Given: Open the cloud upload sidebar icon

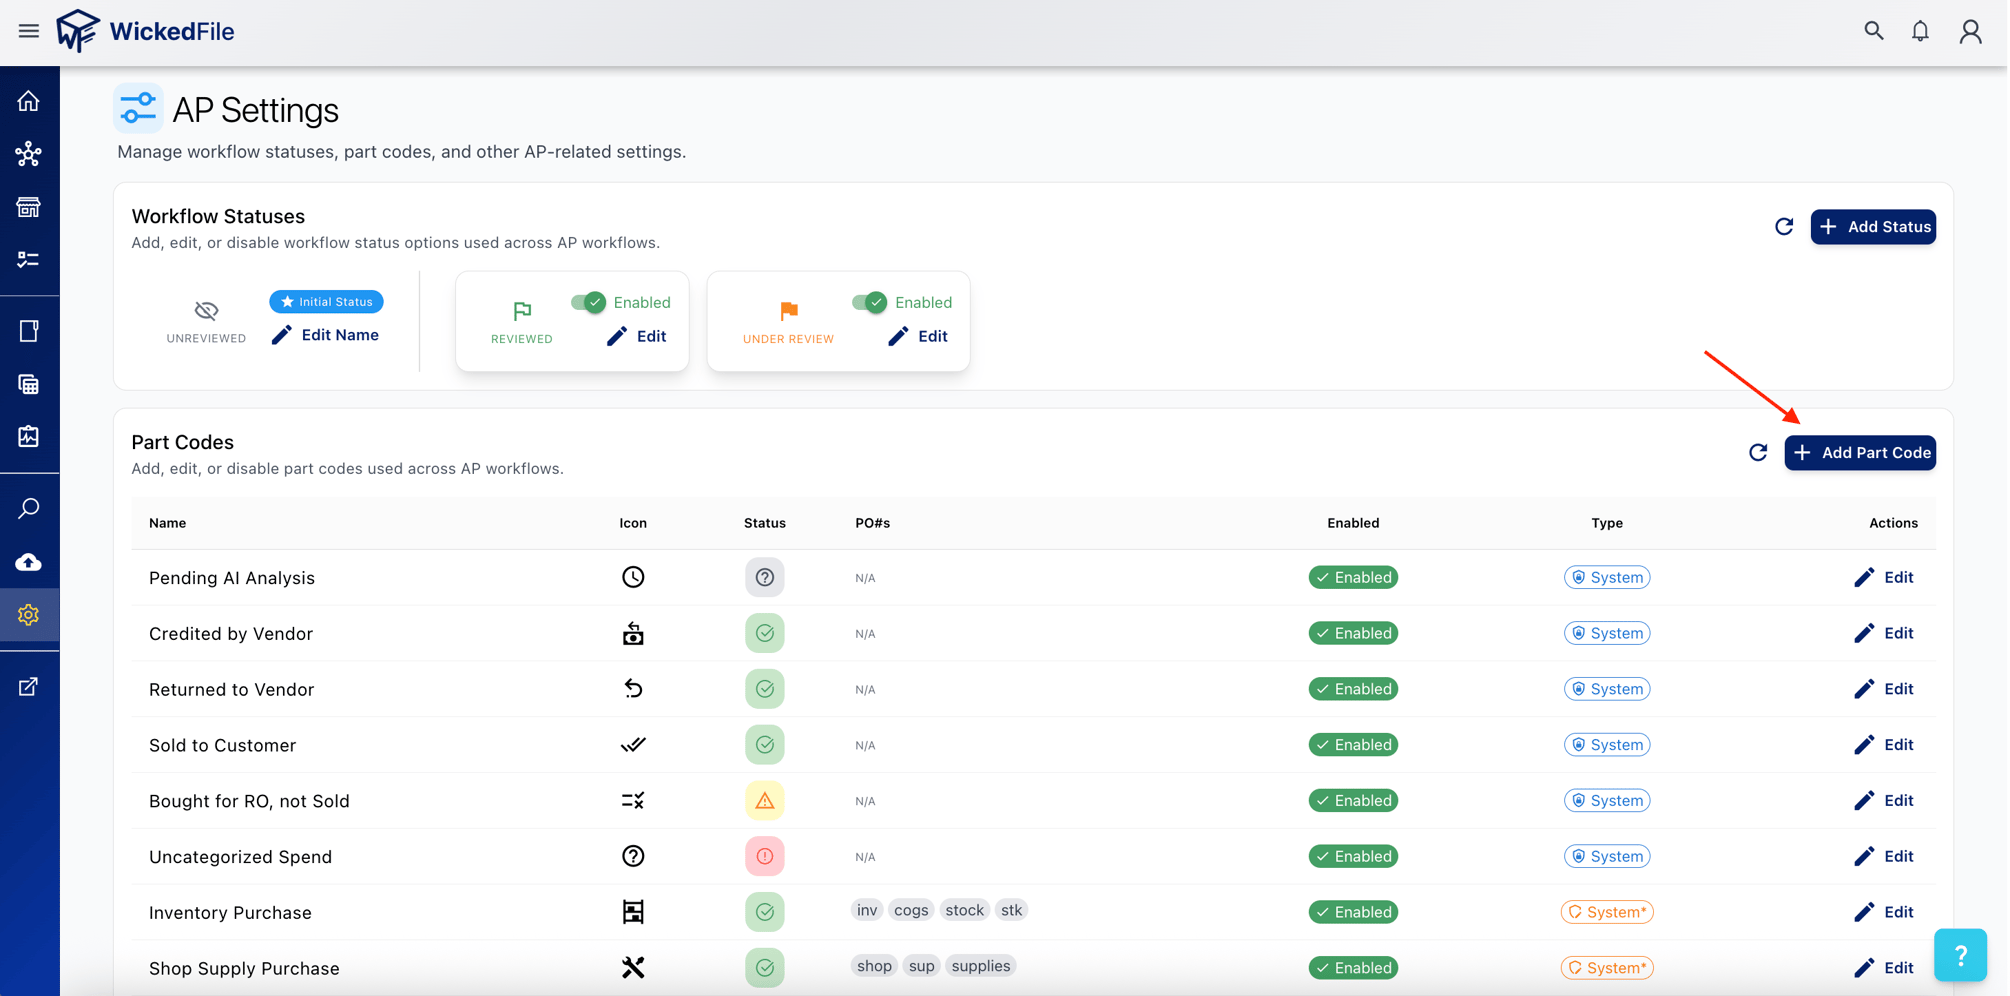Looking at the screenshot, I should 29,562.
